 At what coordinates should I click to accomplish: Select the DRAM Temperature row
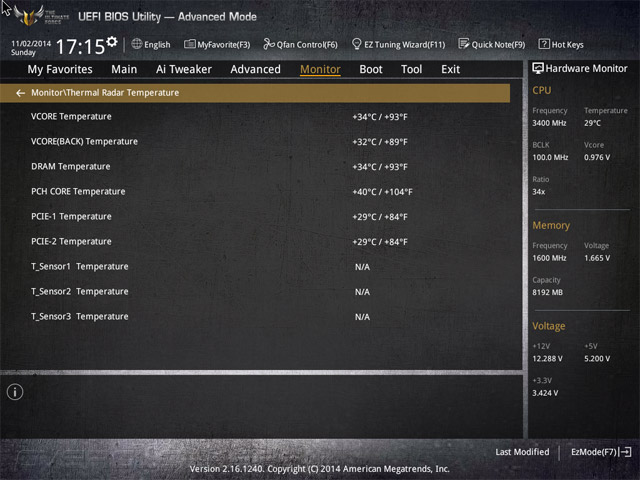pyautogui.click(x=255, y=167)
